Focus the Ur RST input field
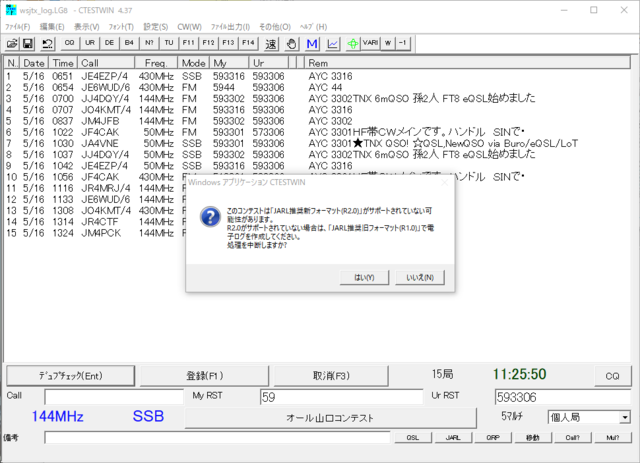This screenshot has height=463, width=640. (x=563, y=397)
